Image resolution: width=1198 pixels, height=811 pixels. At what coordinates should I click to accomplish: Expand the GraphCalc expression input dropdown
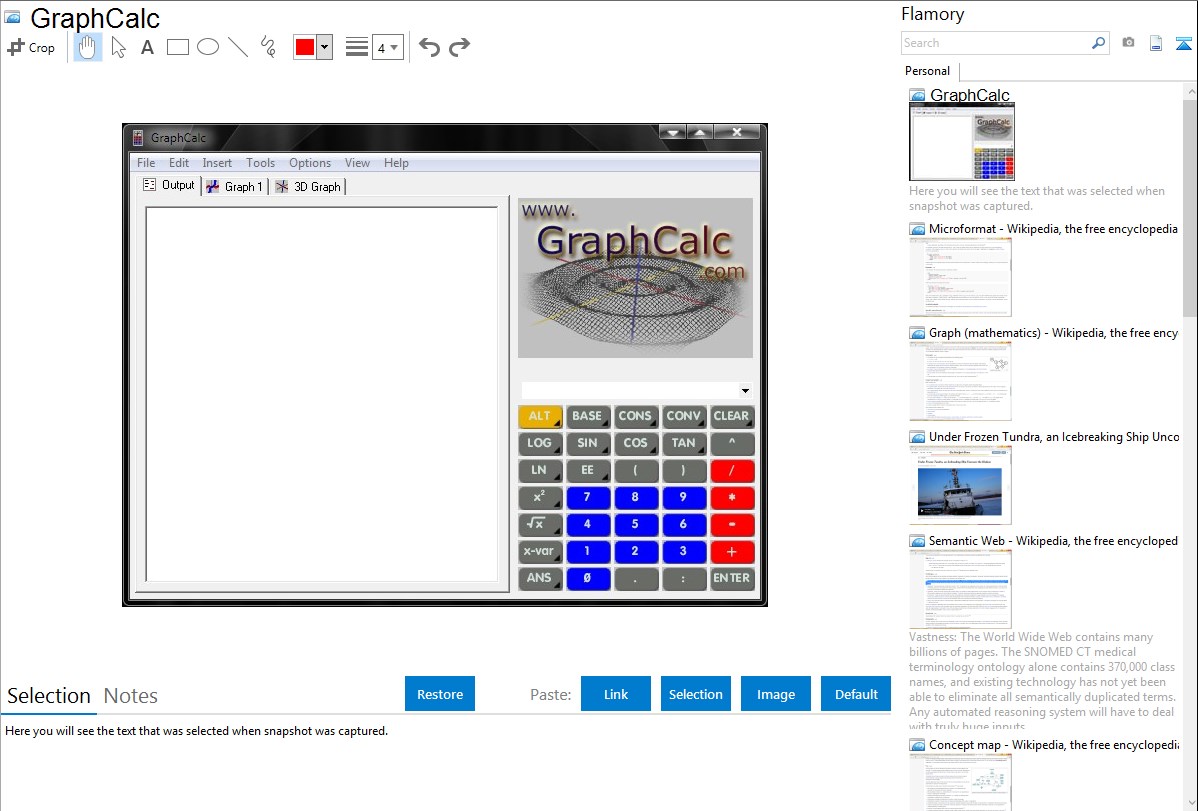pos(745,391)
